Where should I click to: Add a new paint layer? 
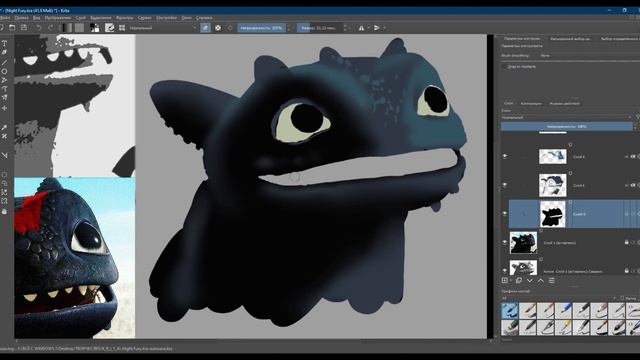pos(504,280)
